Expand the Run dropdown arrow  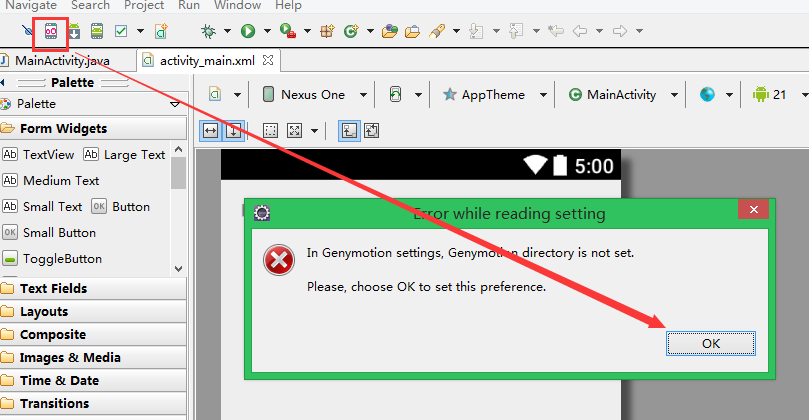(x=267, y=31)
